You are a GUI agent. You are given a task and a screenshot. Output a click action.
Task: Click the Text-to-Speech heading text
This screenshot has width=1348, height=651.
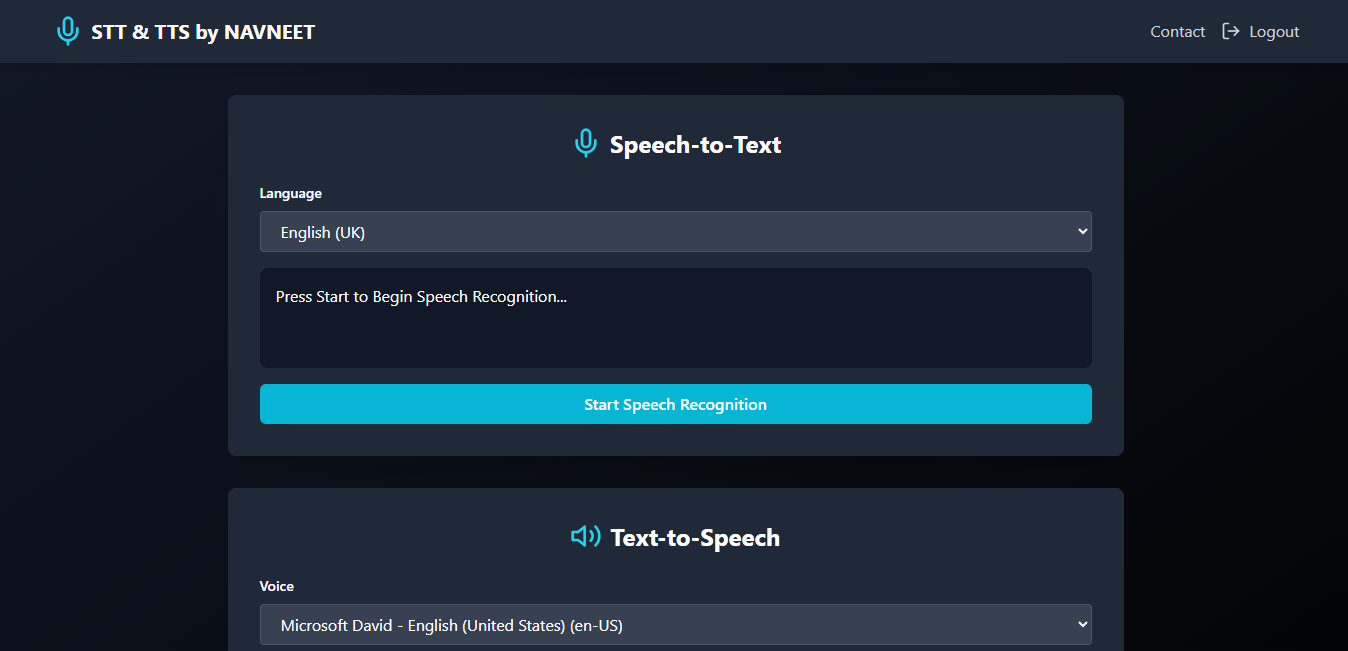point(695,538)
